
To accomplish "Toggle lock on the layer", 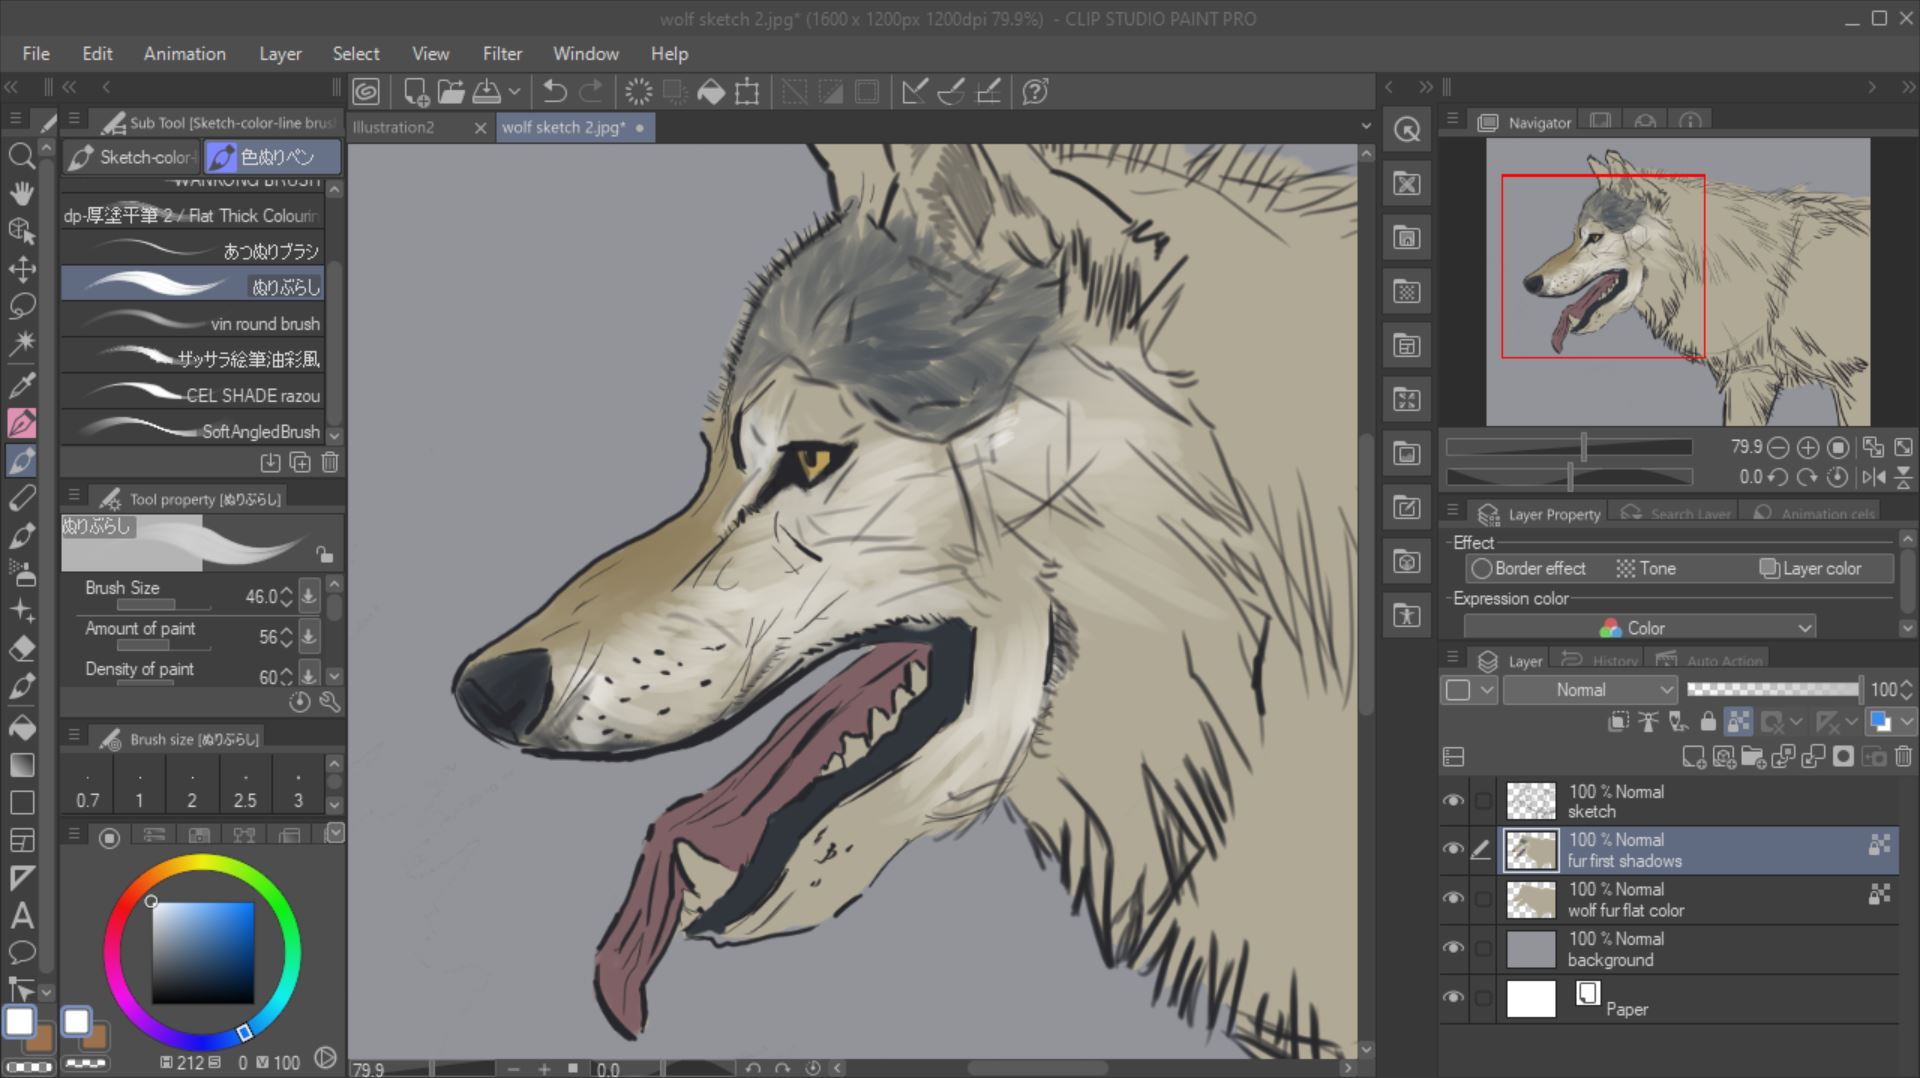I will point(1708,722).
